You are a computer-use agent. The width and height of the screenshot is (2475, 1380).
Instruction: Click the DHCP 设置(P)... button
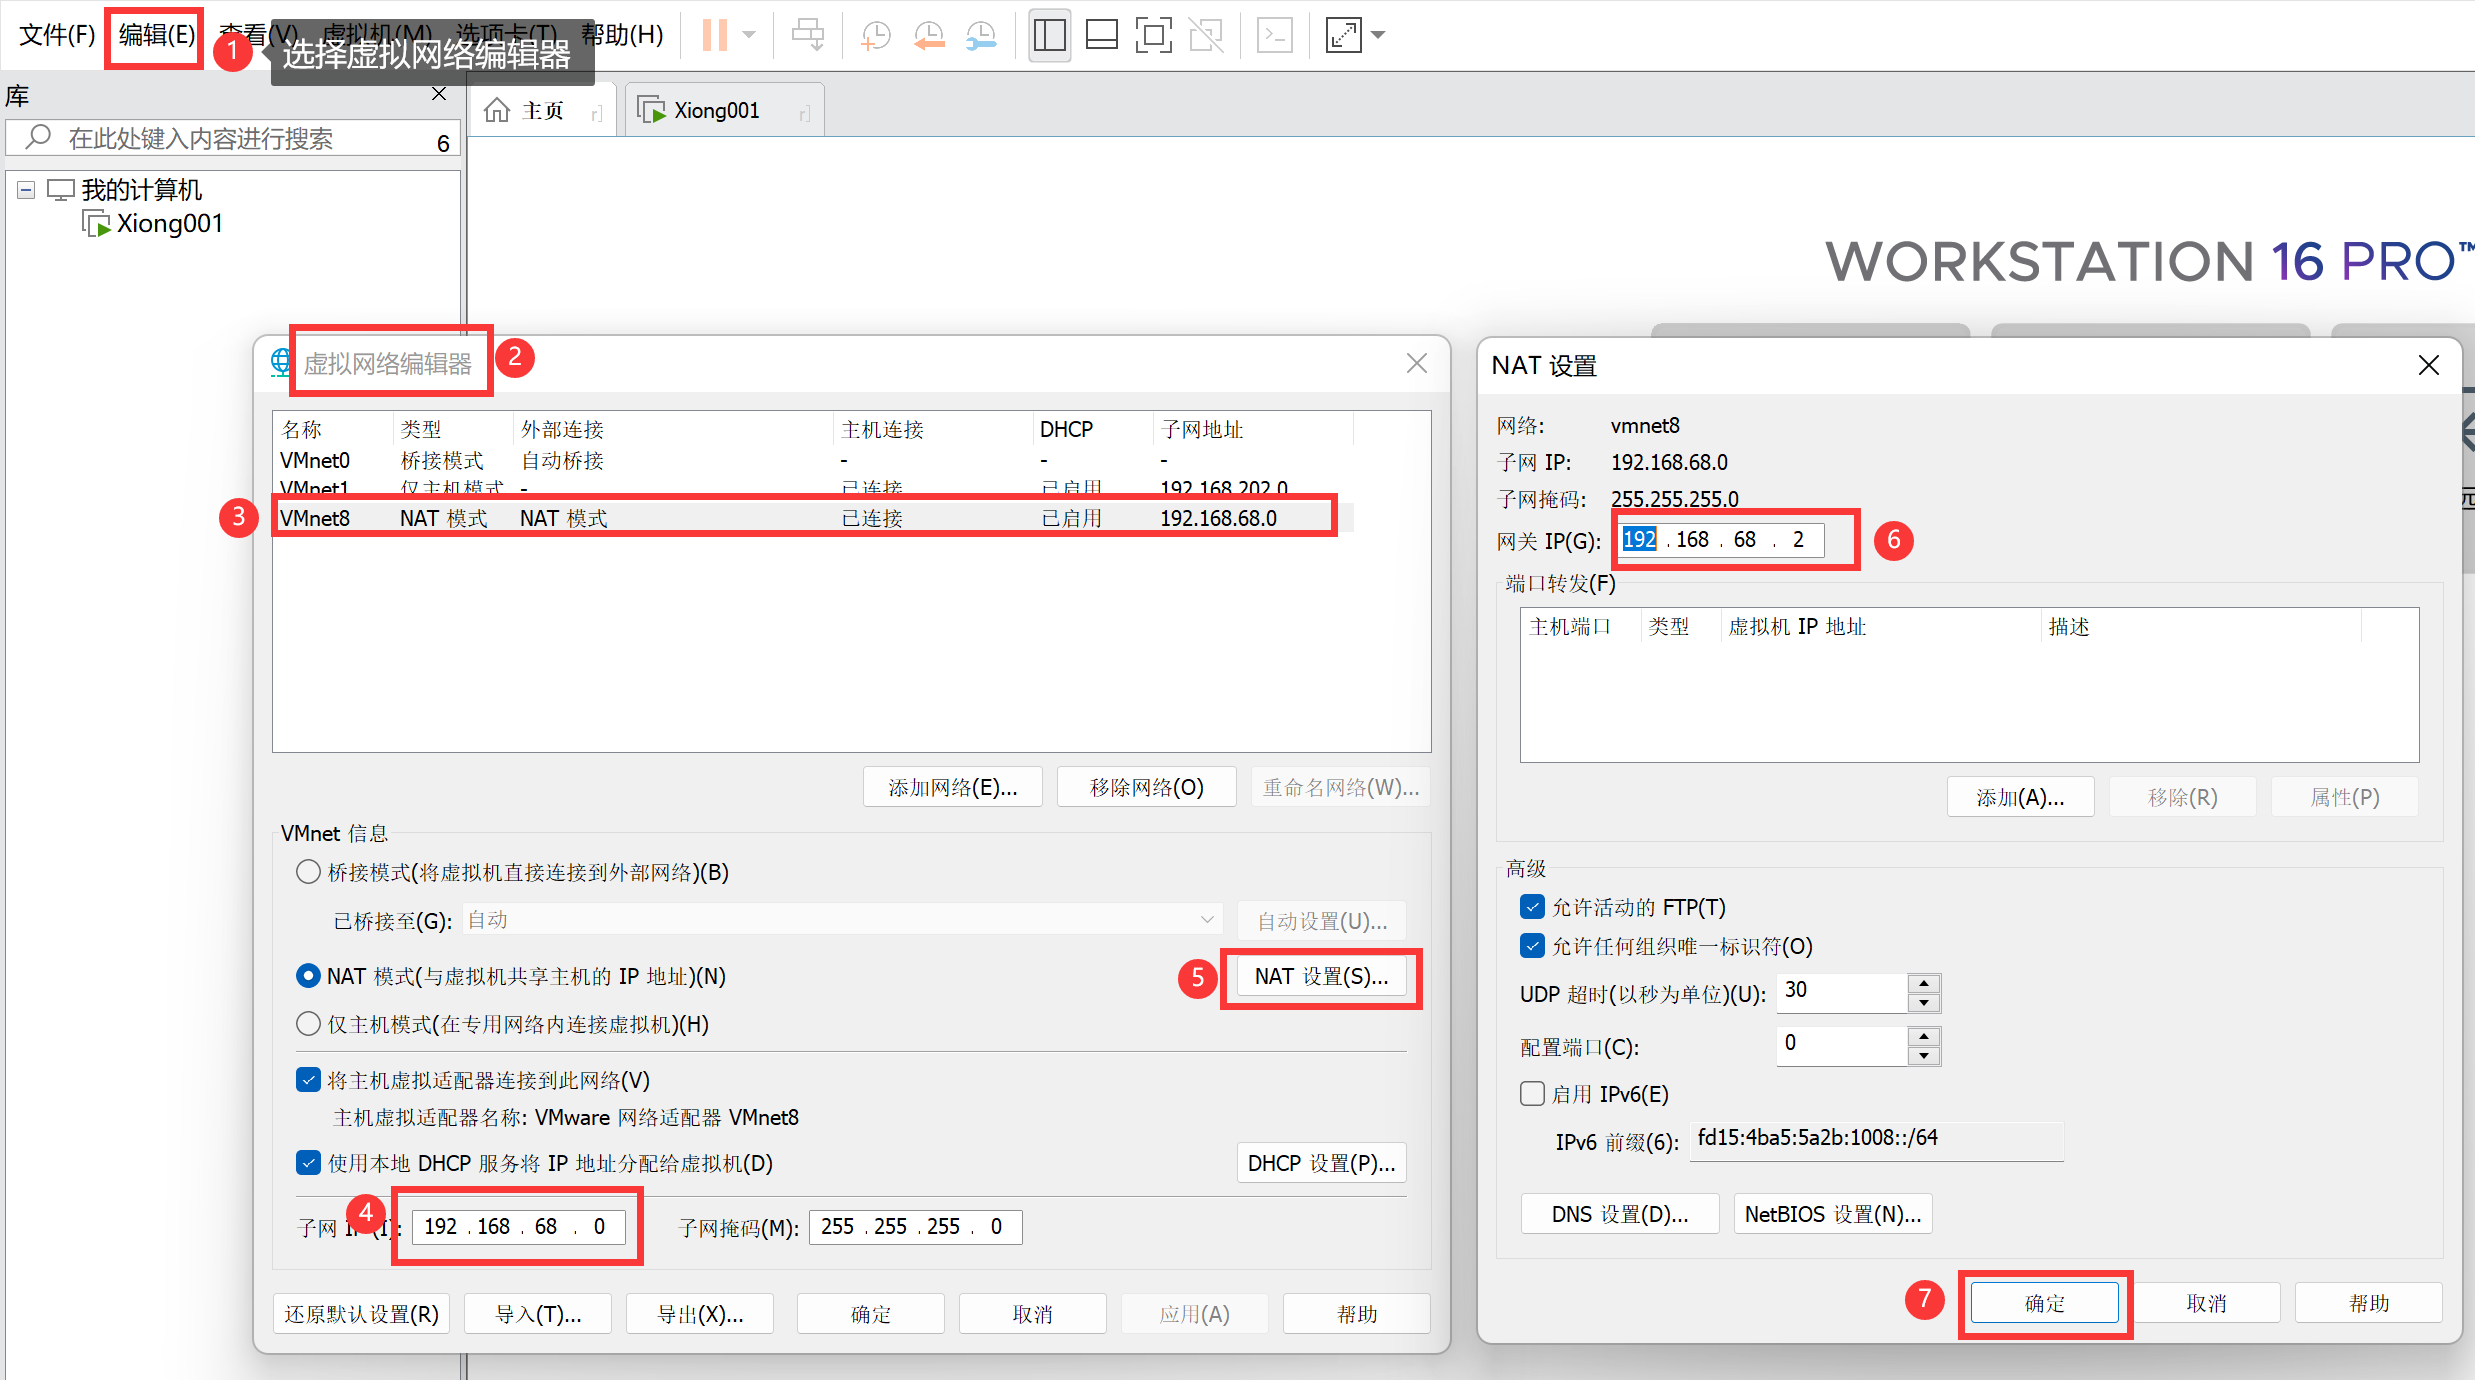(x=1321, y=1163)
